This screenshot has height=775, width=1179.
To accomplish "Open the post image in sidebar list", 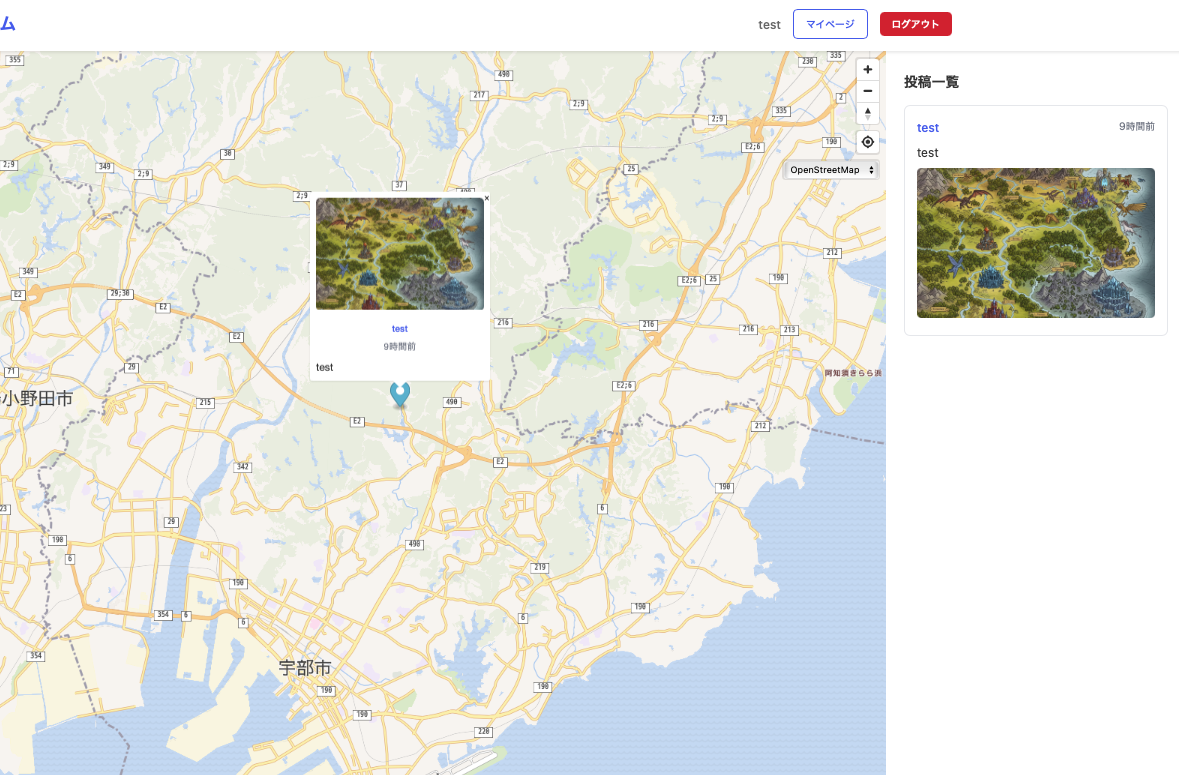I will [x=1035, y=243].
